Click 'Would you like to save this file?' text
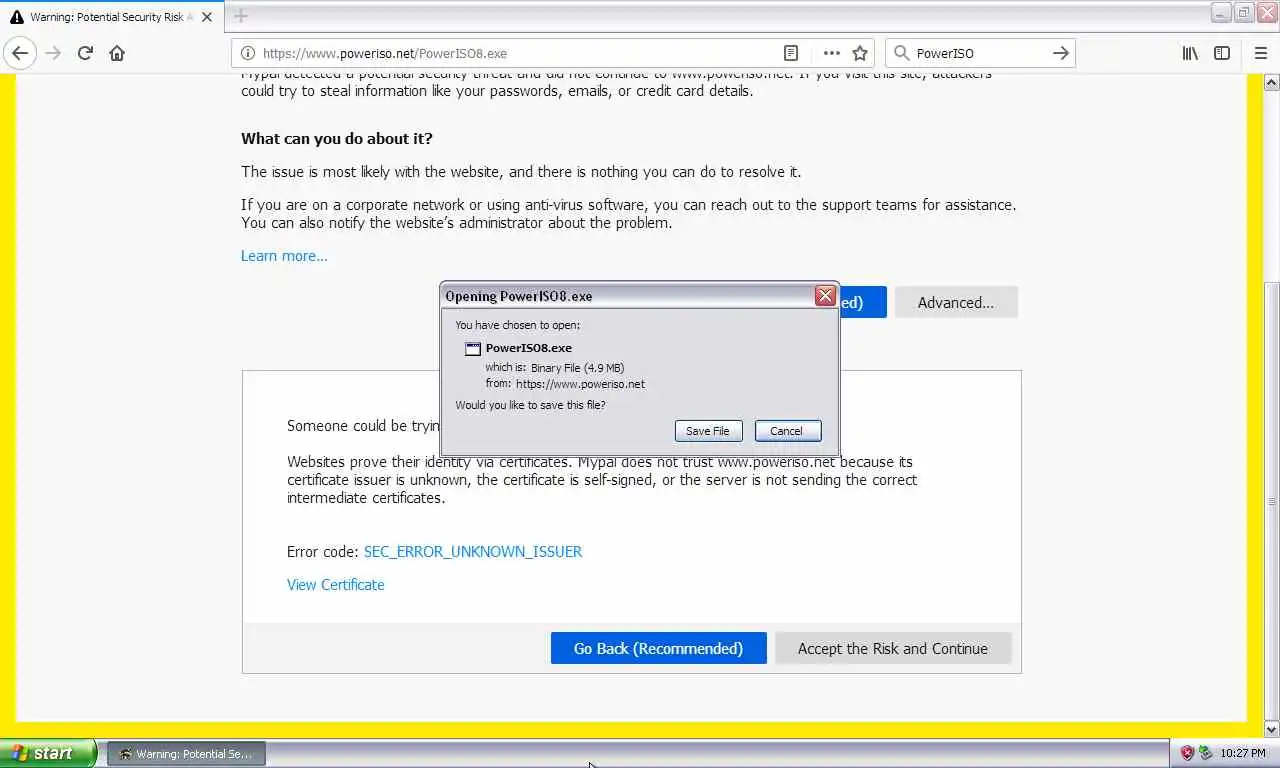The width and height of the screenshot is (1280, 768). click(x=530, y=405)
